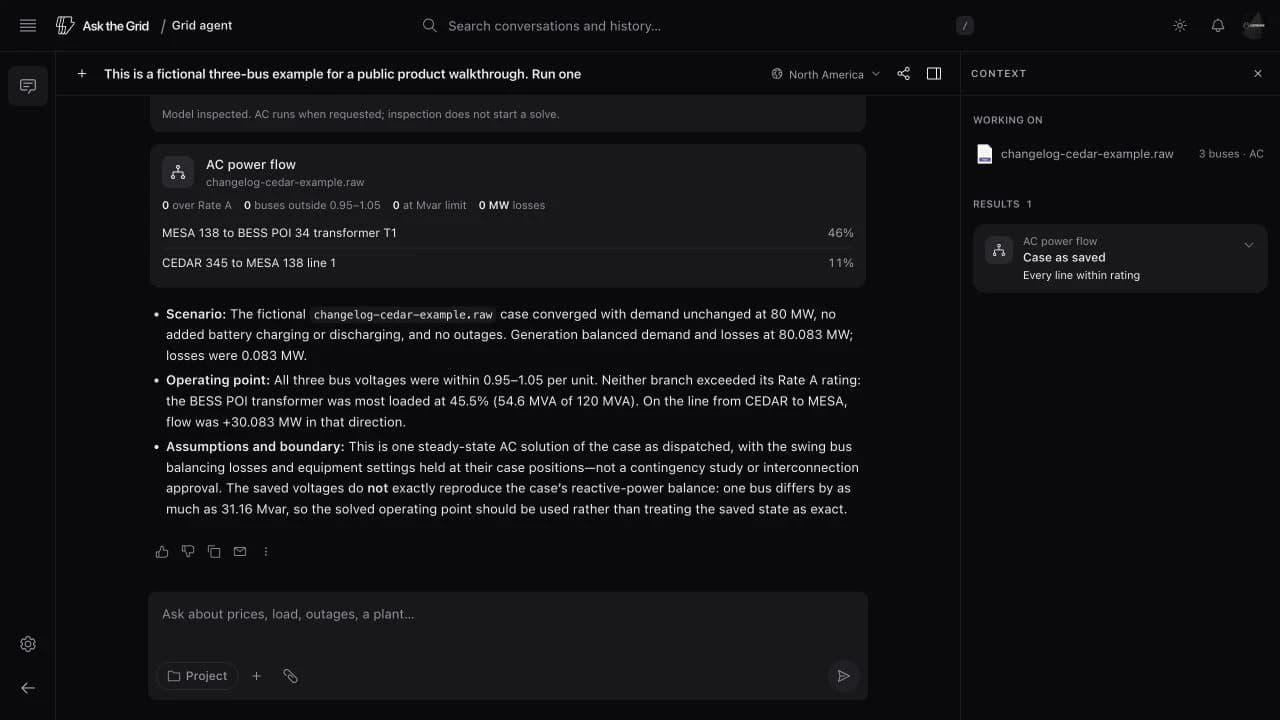Attach a file with the paperclip icon
This screenshot has width=1280, height=720.
pos(290,676)
